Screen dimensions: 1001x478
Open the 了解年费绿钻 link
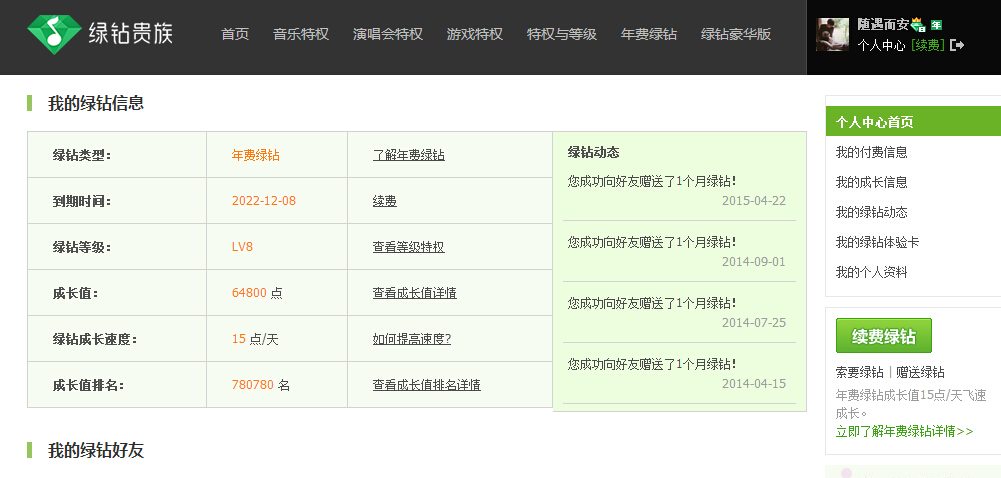tap(409, 155)
